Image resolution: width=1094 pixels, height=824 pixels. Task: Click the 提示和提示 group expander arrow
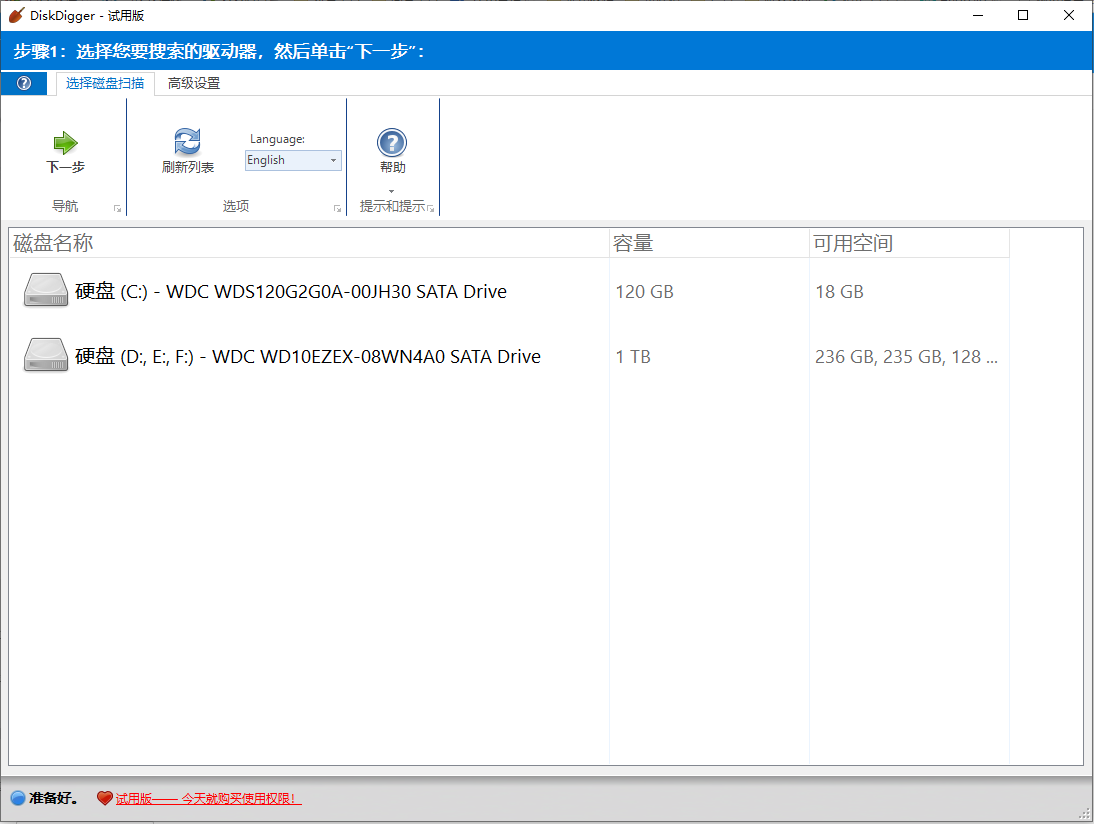tap(430, 207)
